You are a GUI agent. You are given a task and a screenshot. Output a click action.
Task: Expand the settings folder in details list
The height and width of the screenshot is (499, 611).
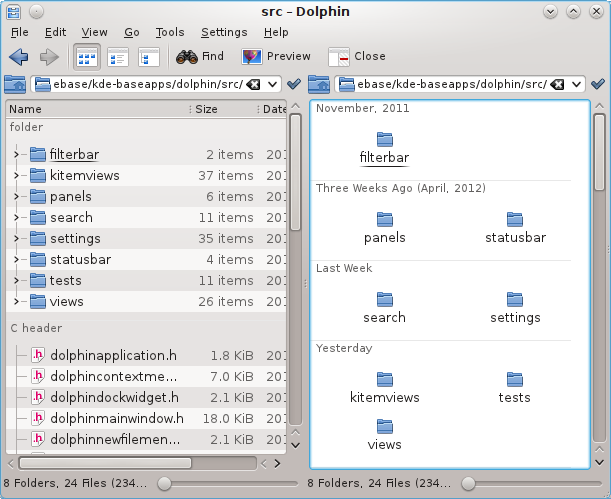17,238
